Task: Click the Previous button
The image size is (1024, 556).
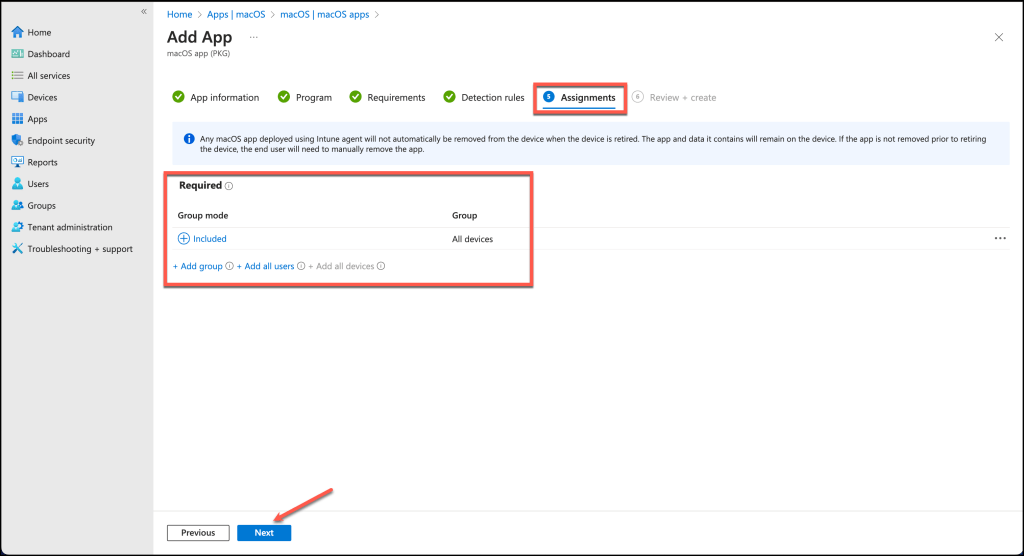Action: 198,533
